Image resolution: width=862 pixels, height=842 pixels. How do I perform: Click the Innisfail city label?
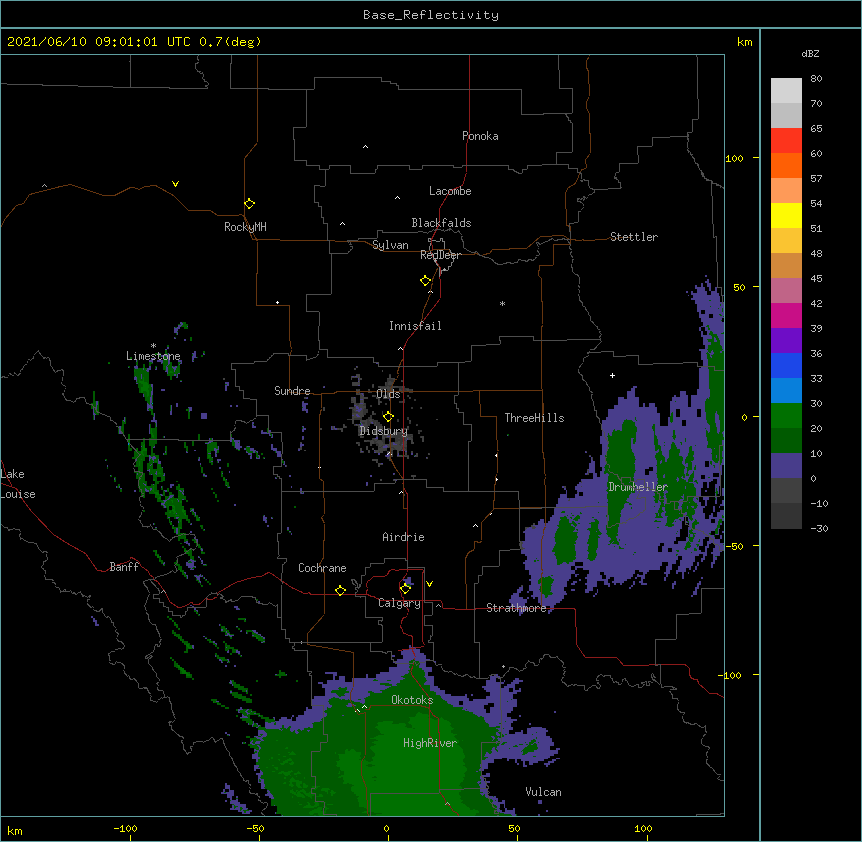[415, 326]
